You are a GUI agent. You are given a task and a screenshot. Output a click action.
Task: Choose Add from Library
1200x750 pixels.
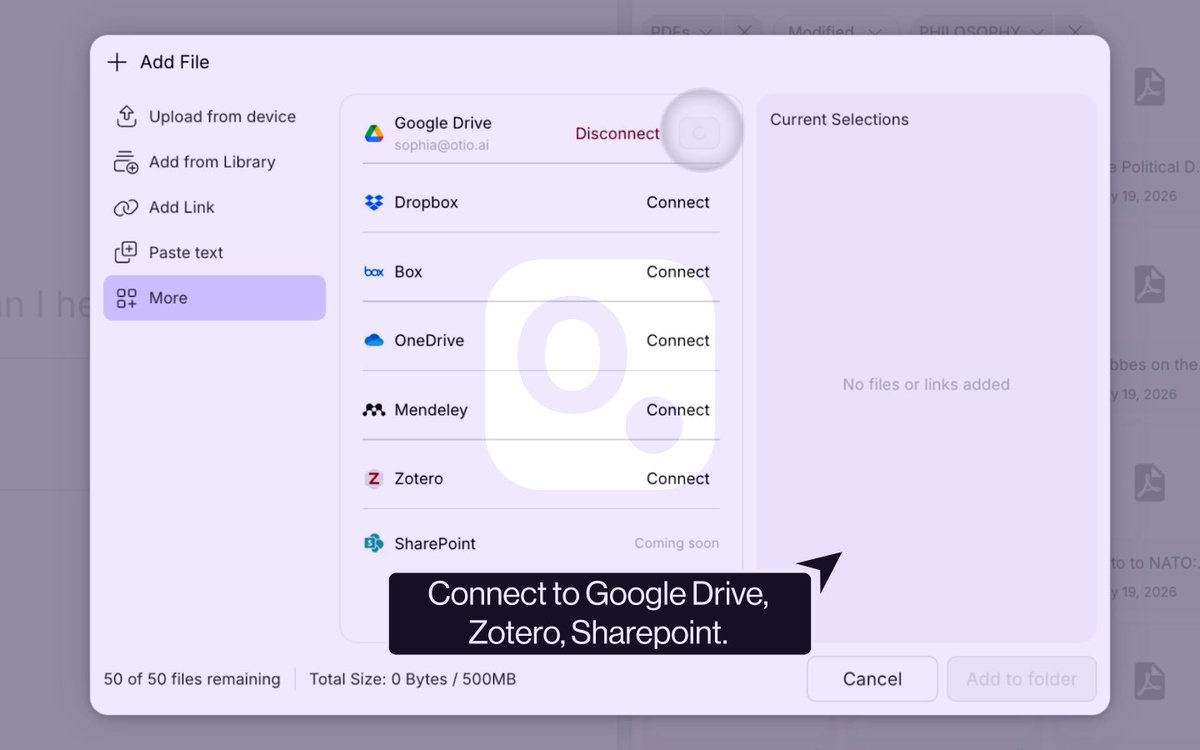point(215,162)
